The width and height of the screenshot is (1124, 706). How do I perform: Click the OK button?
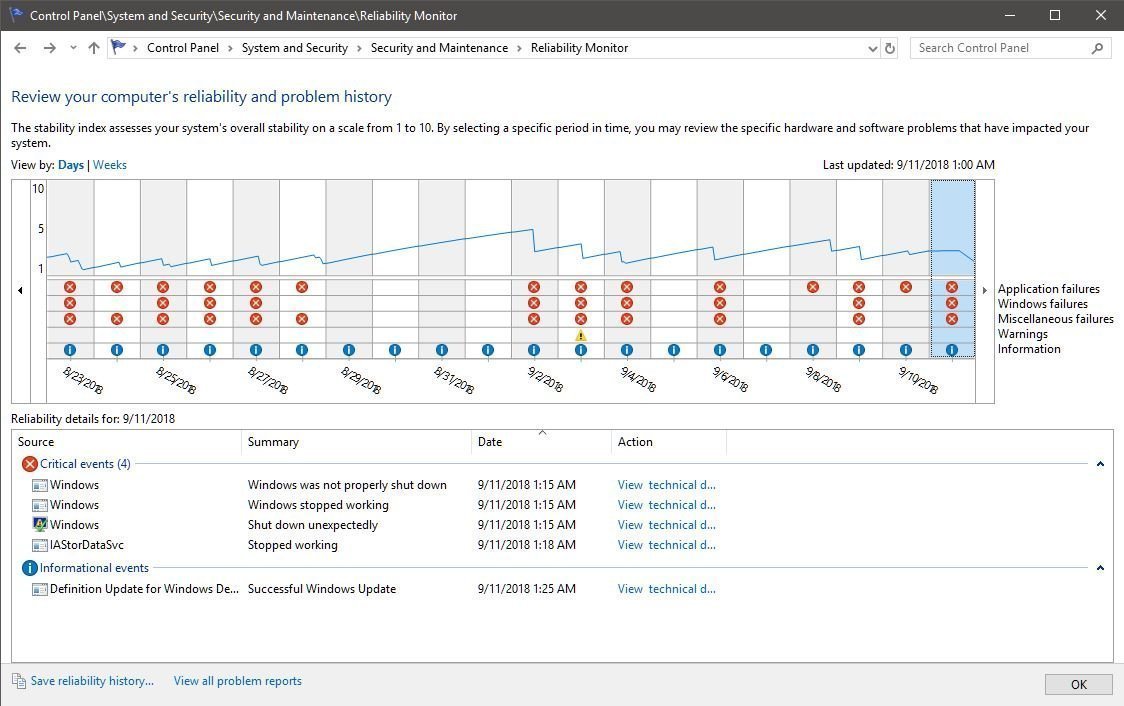pyautogui.click(x=1078, y=684)
